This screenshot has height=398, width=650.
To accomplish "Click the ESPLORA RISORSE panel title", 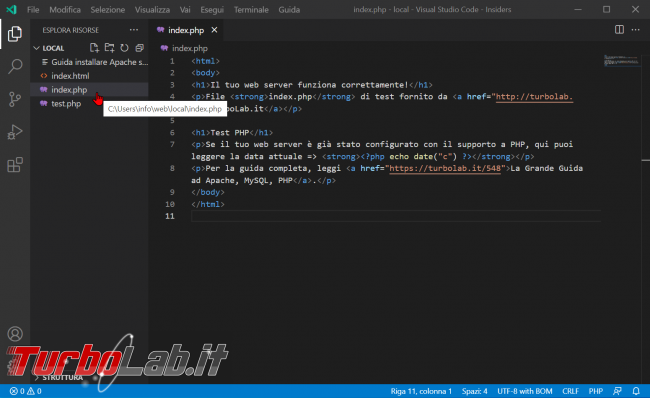I will 70,30.
